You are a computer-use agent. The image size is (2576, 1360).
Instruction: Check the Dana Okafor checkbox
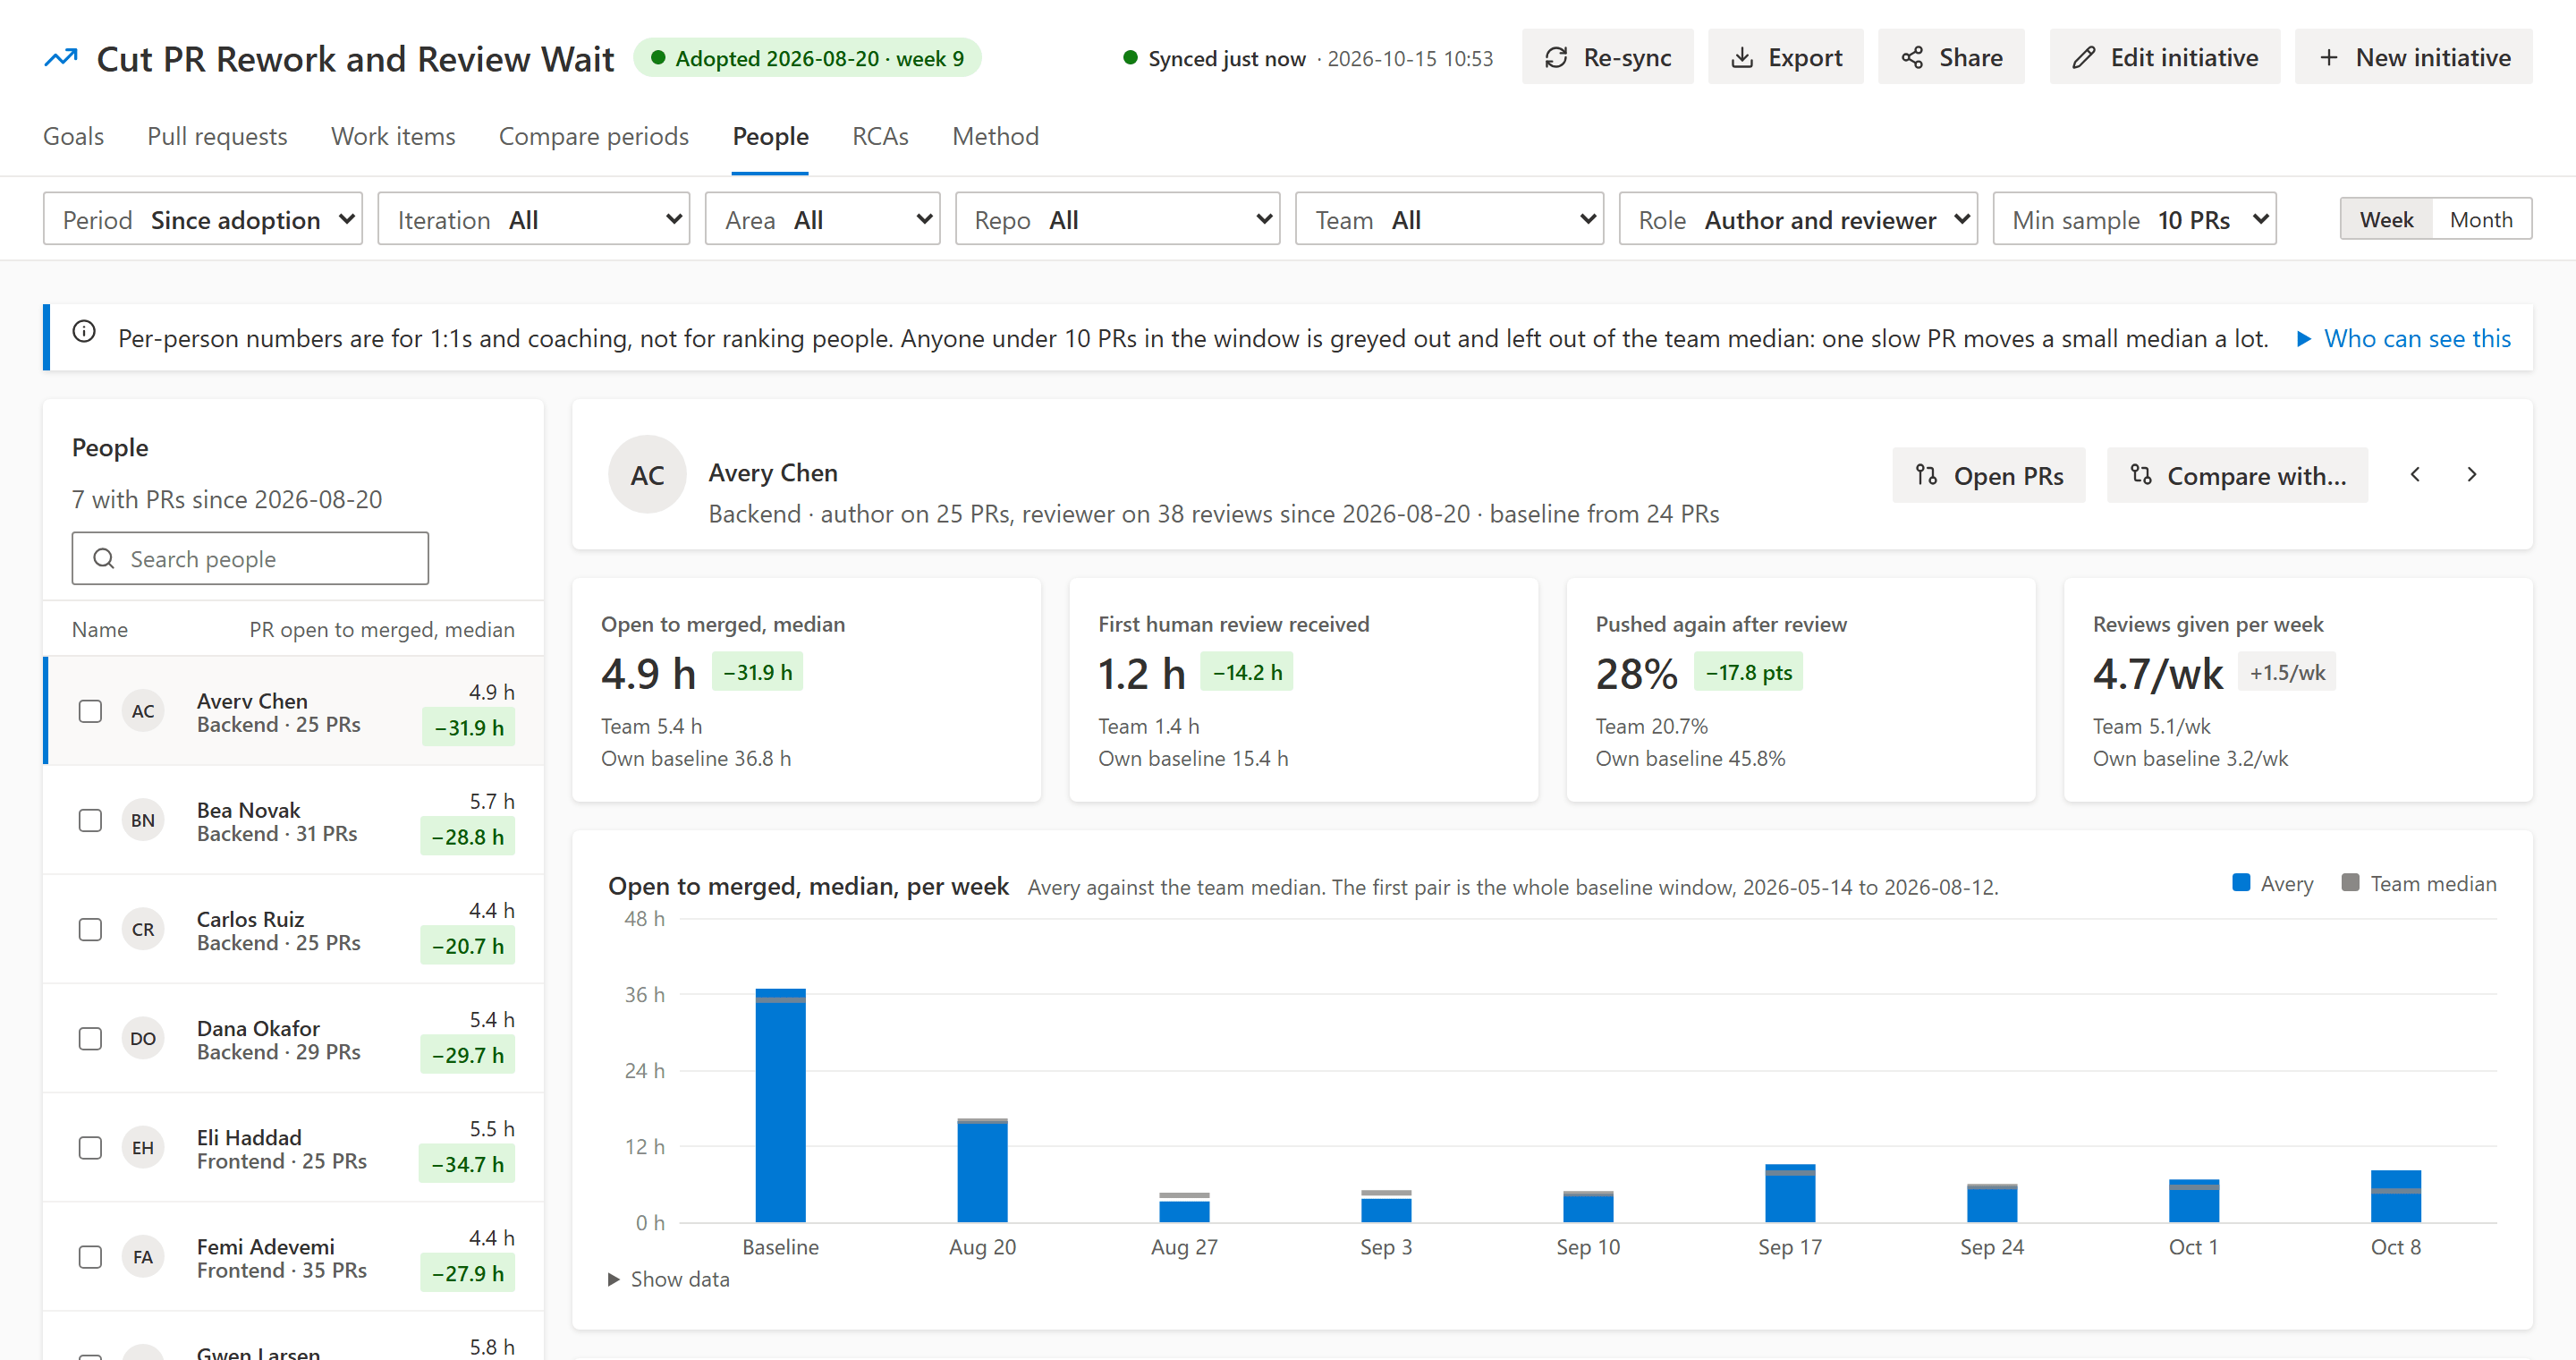click(90, 1038)
